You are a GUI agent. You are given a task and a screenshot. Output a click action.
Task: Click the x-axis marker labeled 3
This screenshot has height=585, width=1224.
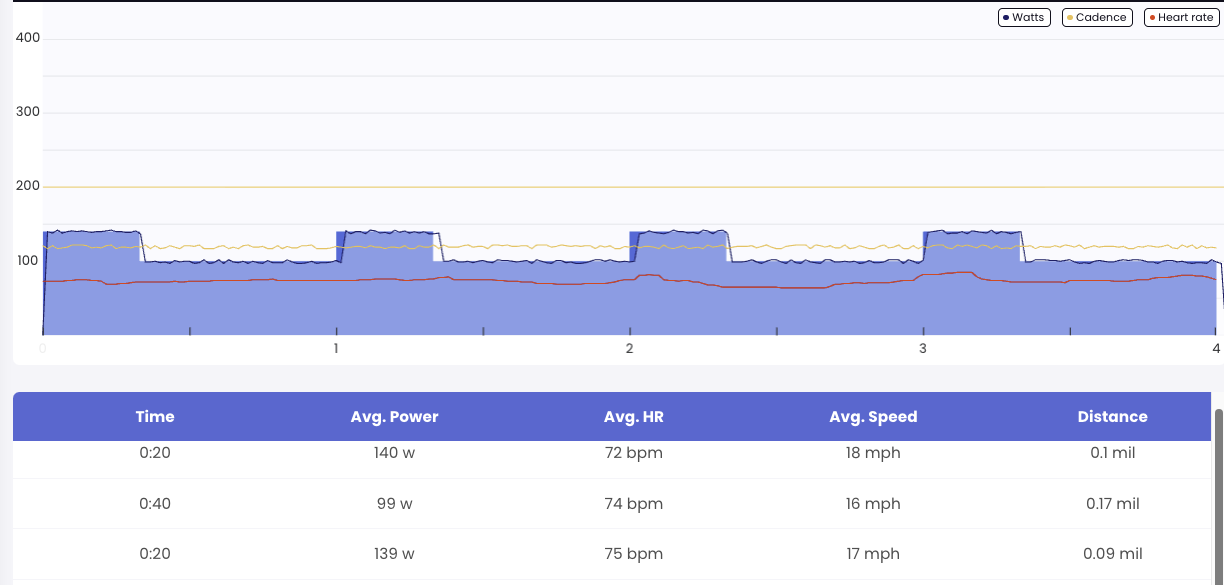click(923, 349)
